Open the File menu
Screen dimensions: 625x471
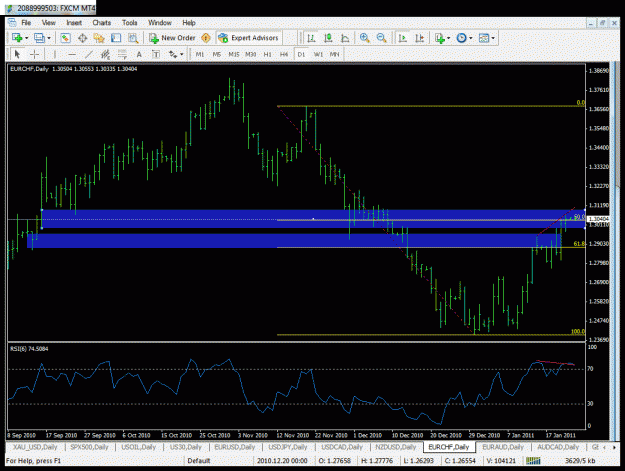click(26, 23)
